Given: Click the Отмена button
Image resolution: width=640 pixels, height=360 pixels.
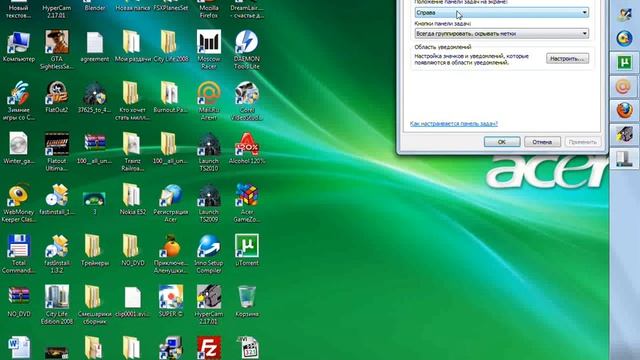Looking at the screenshot, I should click(542, 142).
